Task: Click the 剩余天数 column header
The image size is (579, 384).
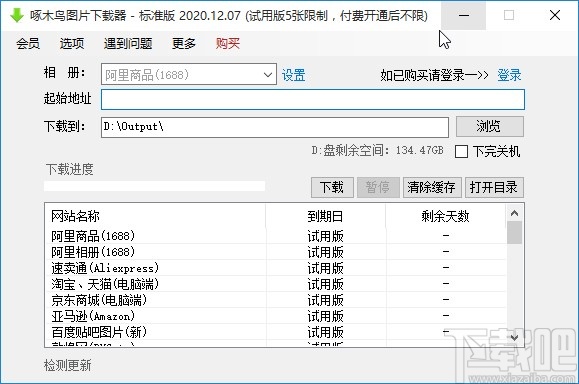Action: point(445,216)
